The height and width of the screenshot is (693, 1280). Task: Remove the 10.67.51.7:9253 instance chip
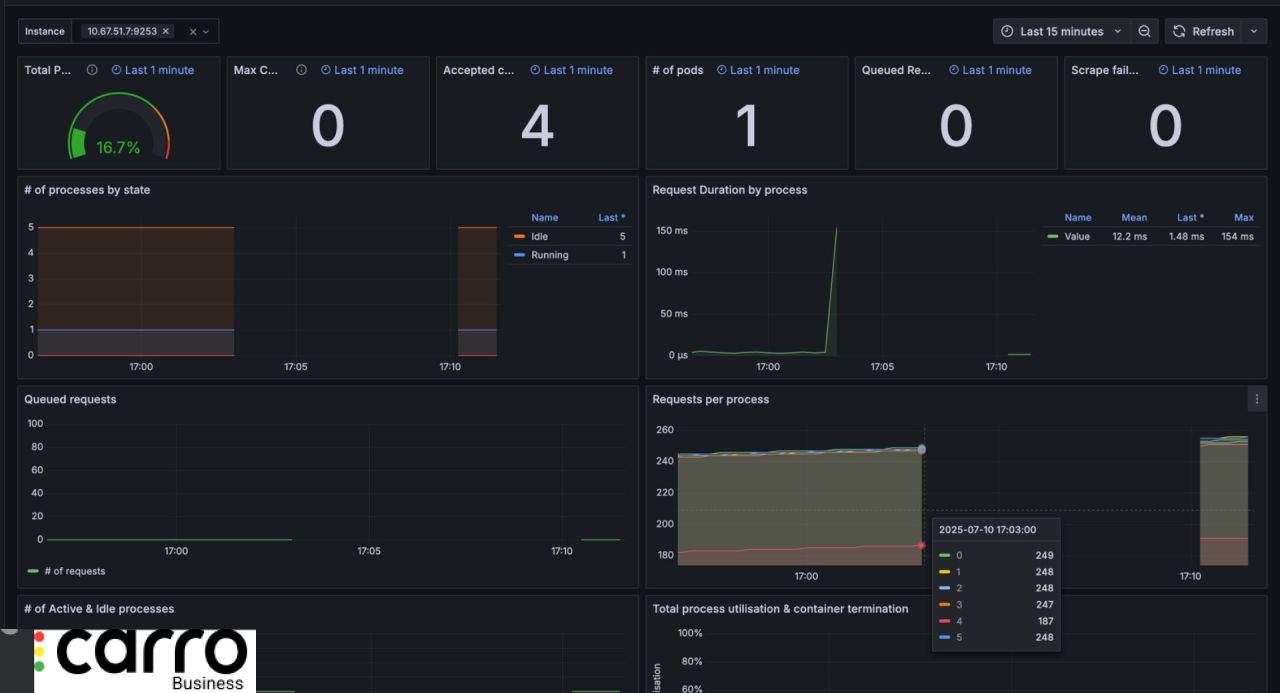tap(166, 31)
